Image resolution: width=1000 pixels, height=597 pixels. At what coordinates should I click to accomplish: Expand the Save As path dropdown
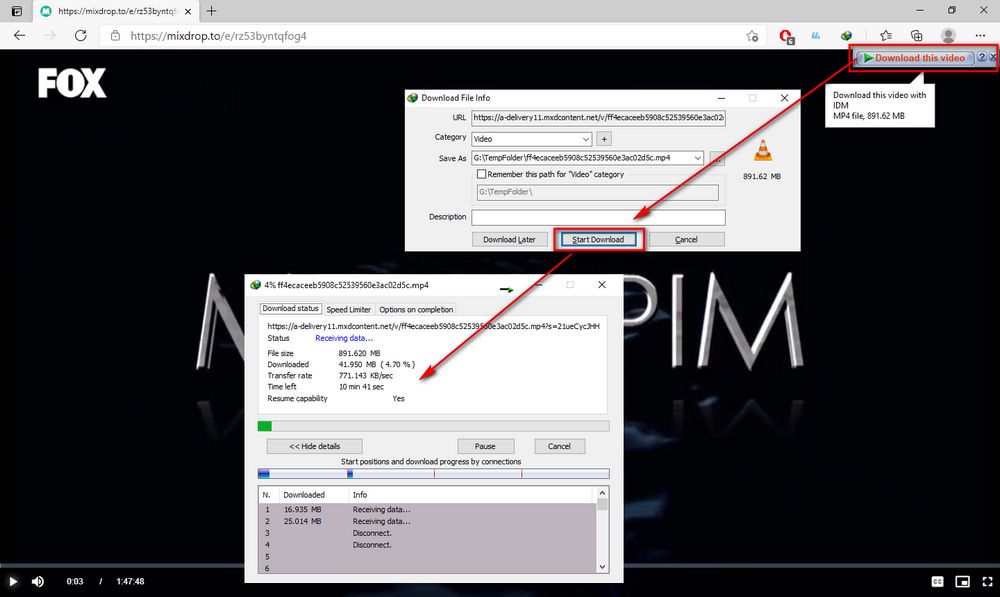pyautogui.click(x=697, y=158)
